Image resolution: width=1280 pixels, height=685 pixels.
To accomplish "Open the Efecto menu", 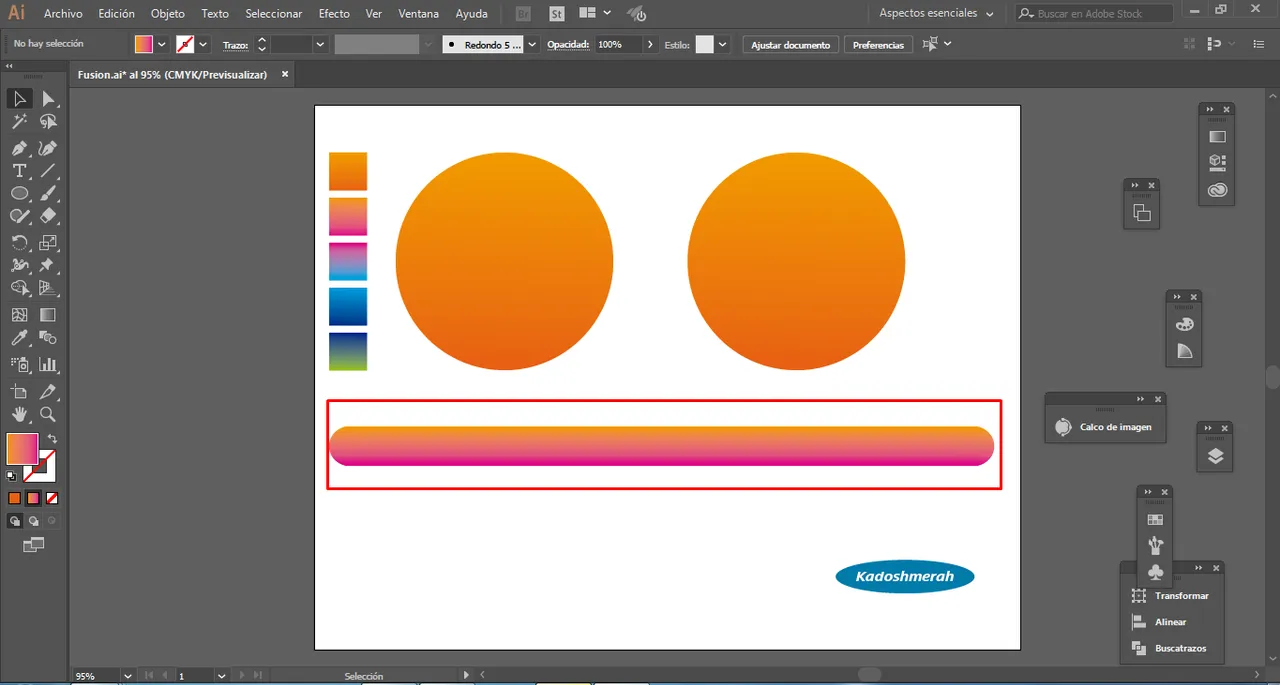I will [x=334, y=14].
